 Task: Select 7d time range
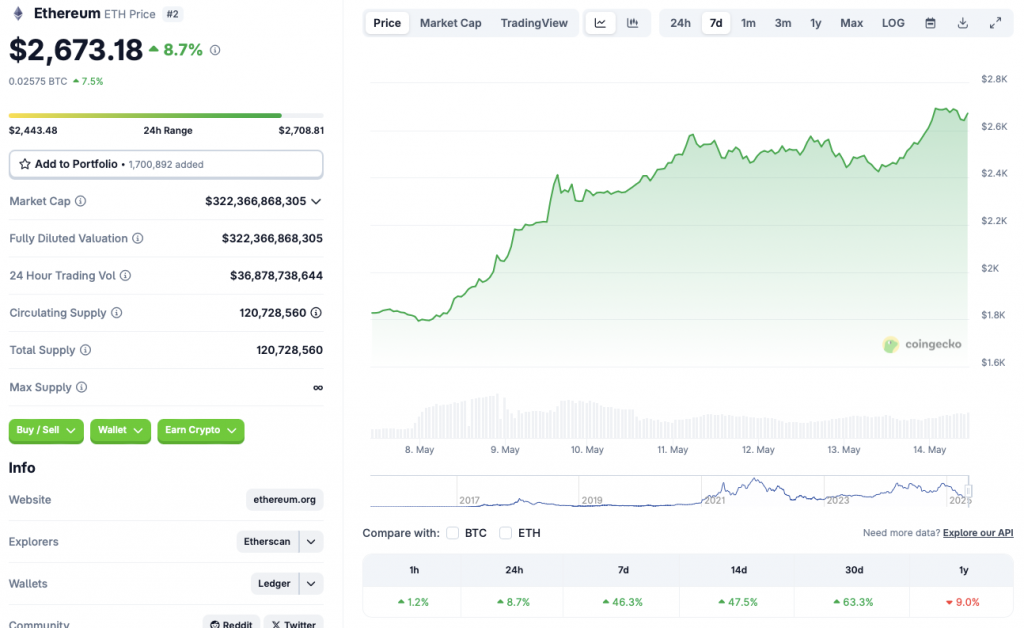click(716, 23)
